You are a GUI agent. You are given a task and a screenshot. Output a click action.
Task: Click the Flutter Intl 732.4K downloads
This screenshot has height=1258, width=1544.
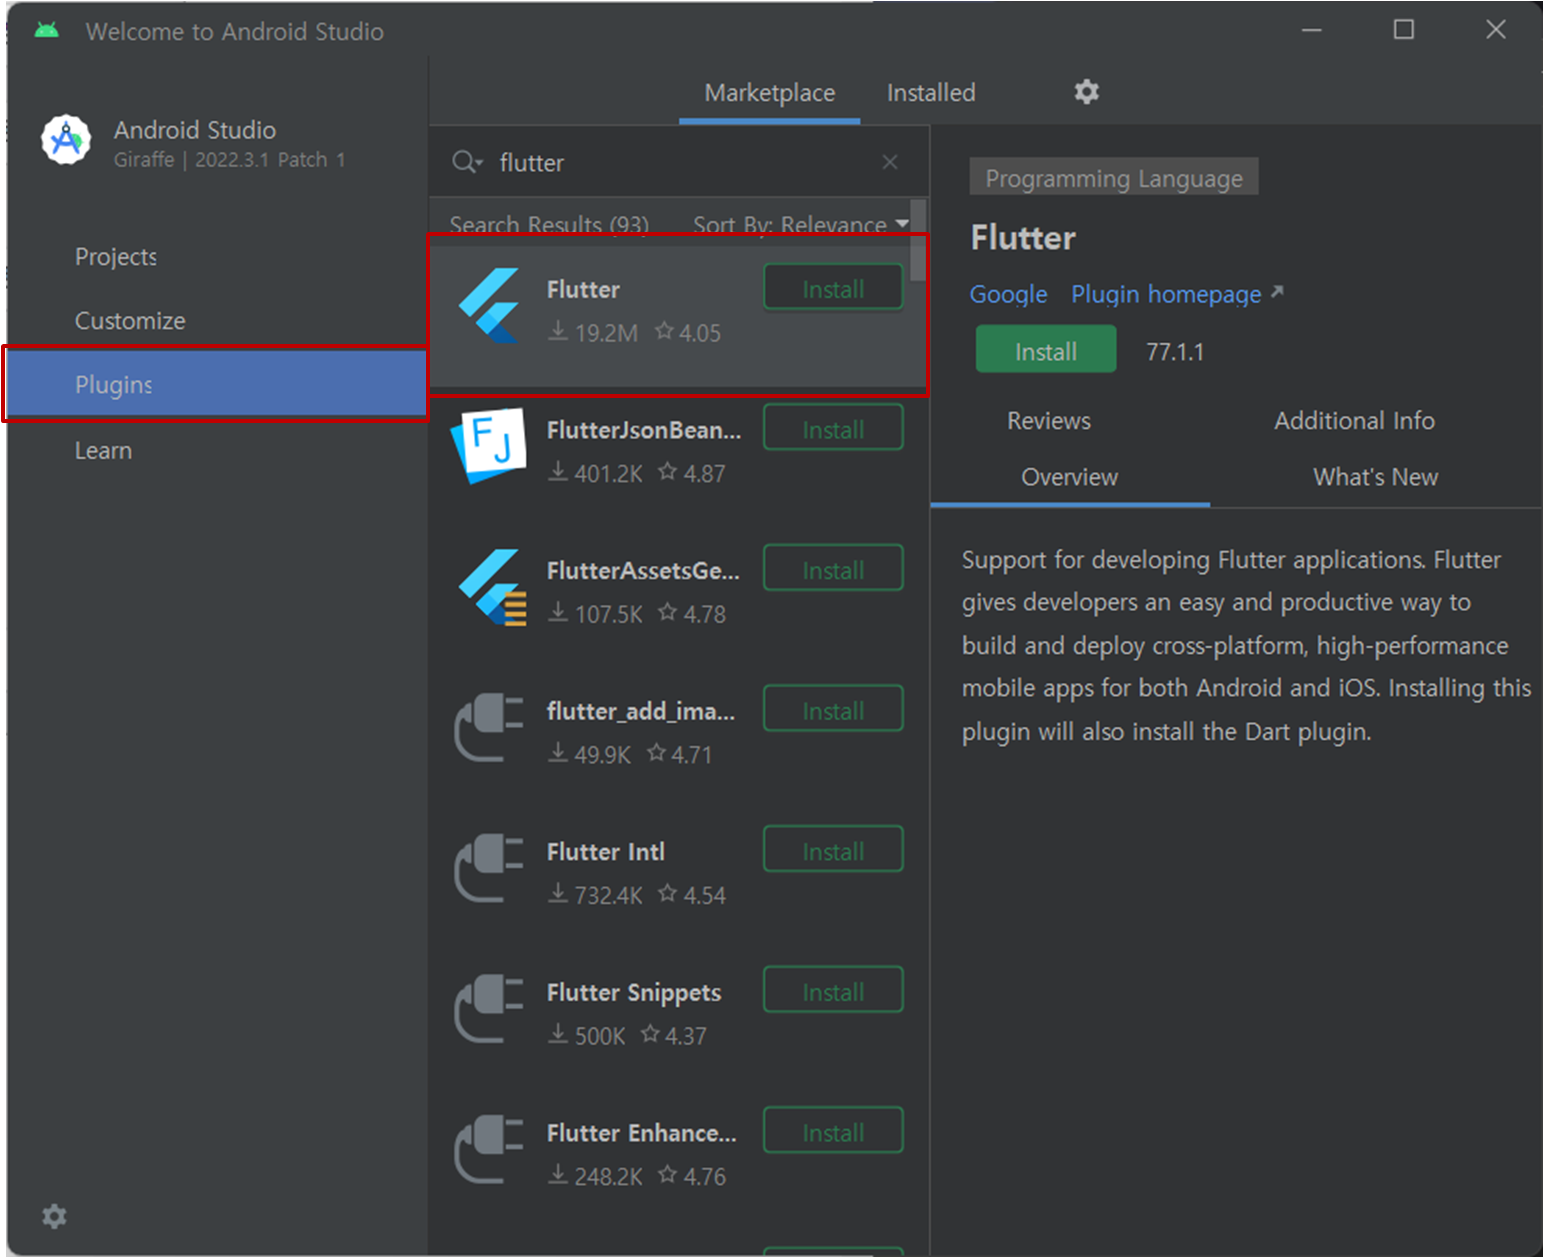pyautogui.click(x=595, y=896)
